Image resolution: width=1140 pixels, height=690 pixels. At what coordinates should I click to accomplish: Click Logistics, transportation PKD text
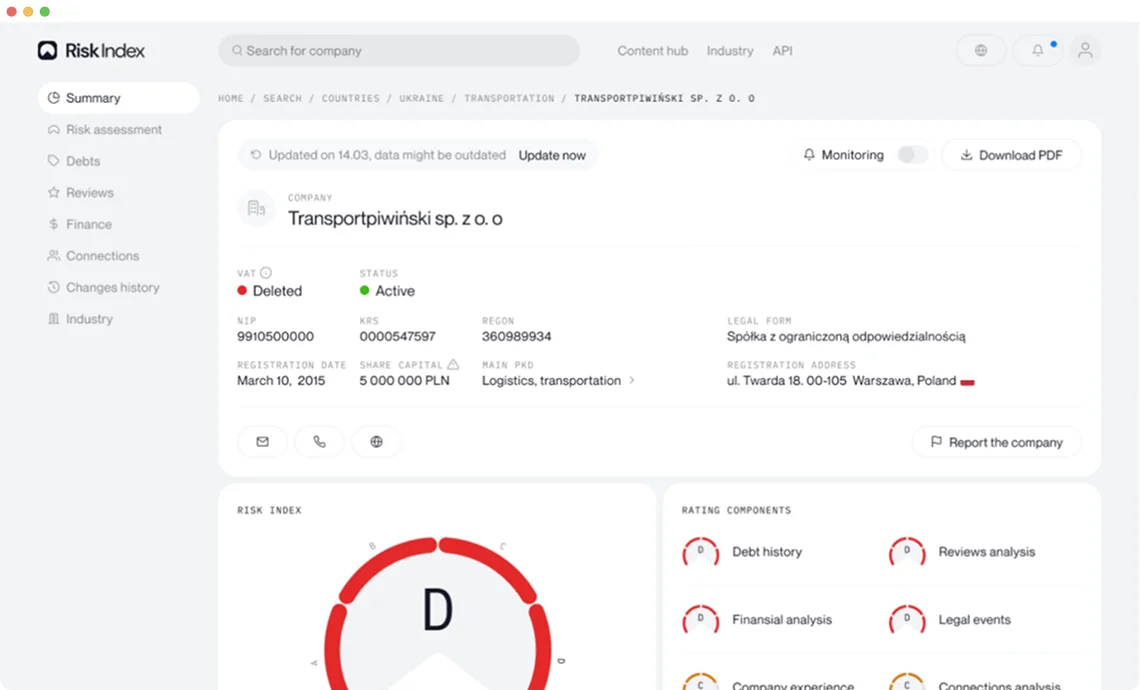coord(551,381)
